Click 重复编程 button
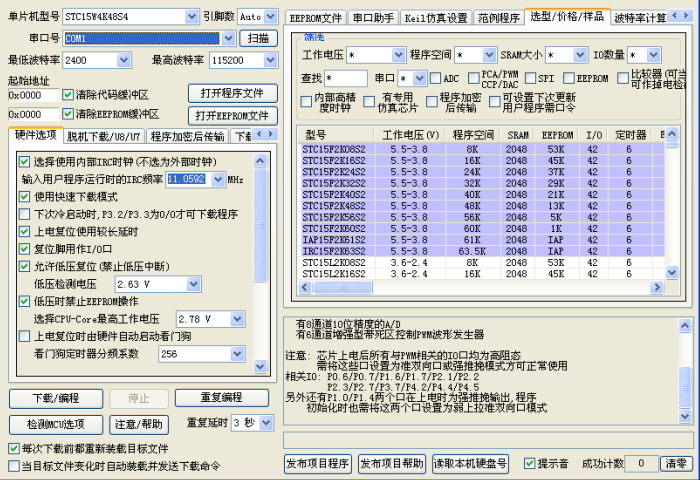The height and width of the screenshot is (480, 700). (221, 398)
